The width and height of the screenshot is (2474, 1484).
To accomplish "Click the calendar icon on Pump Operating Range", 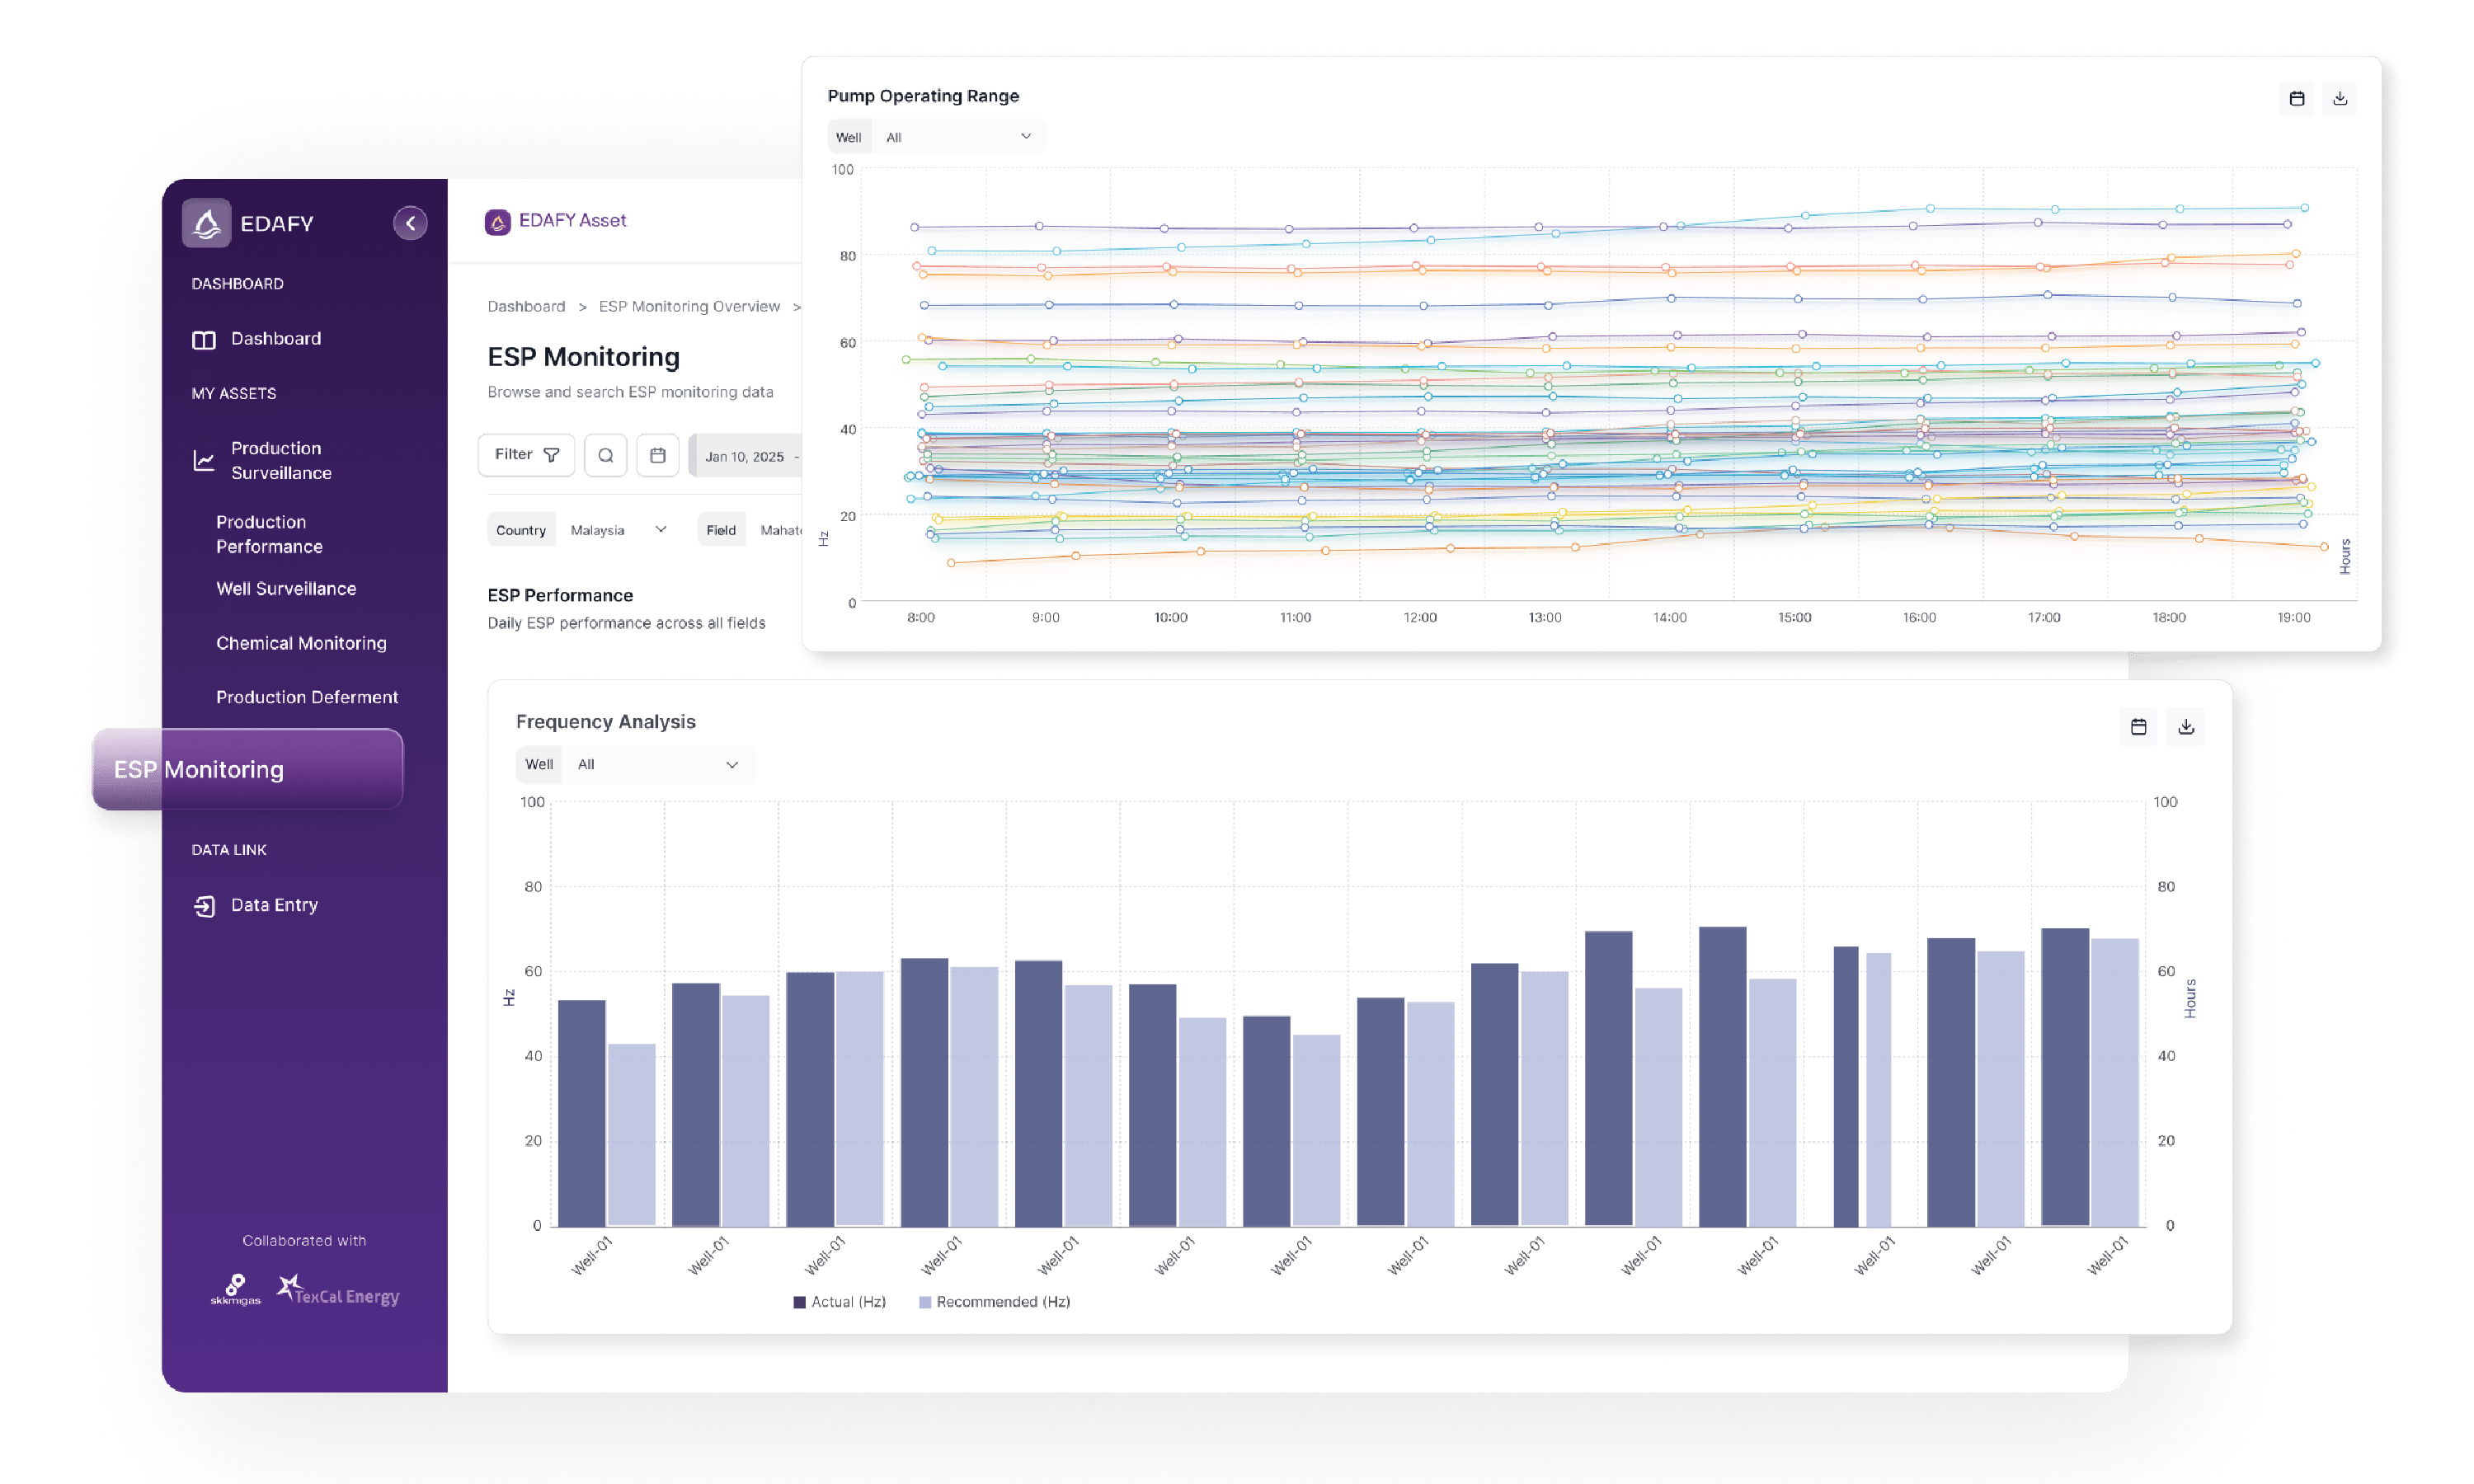I will coord(2297,98).
